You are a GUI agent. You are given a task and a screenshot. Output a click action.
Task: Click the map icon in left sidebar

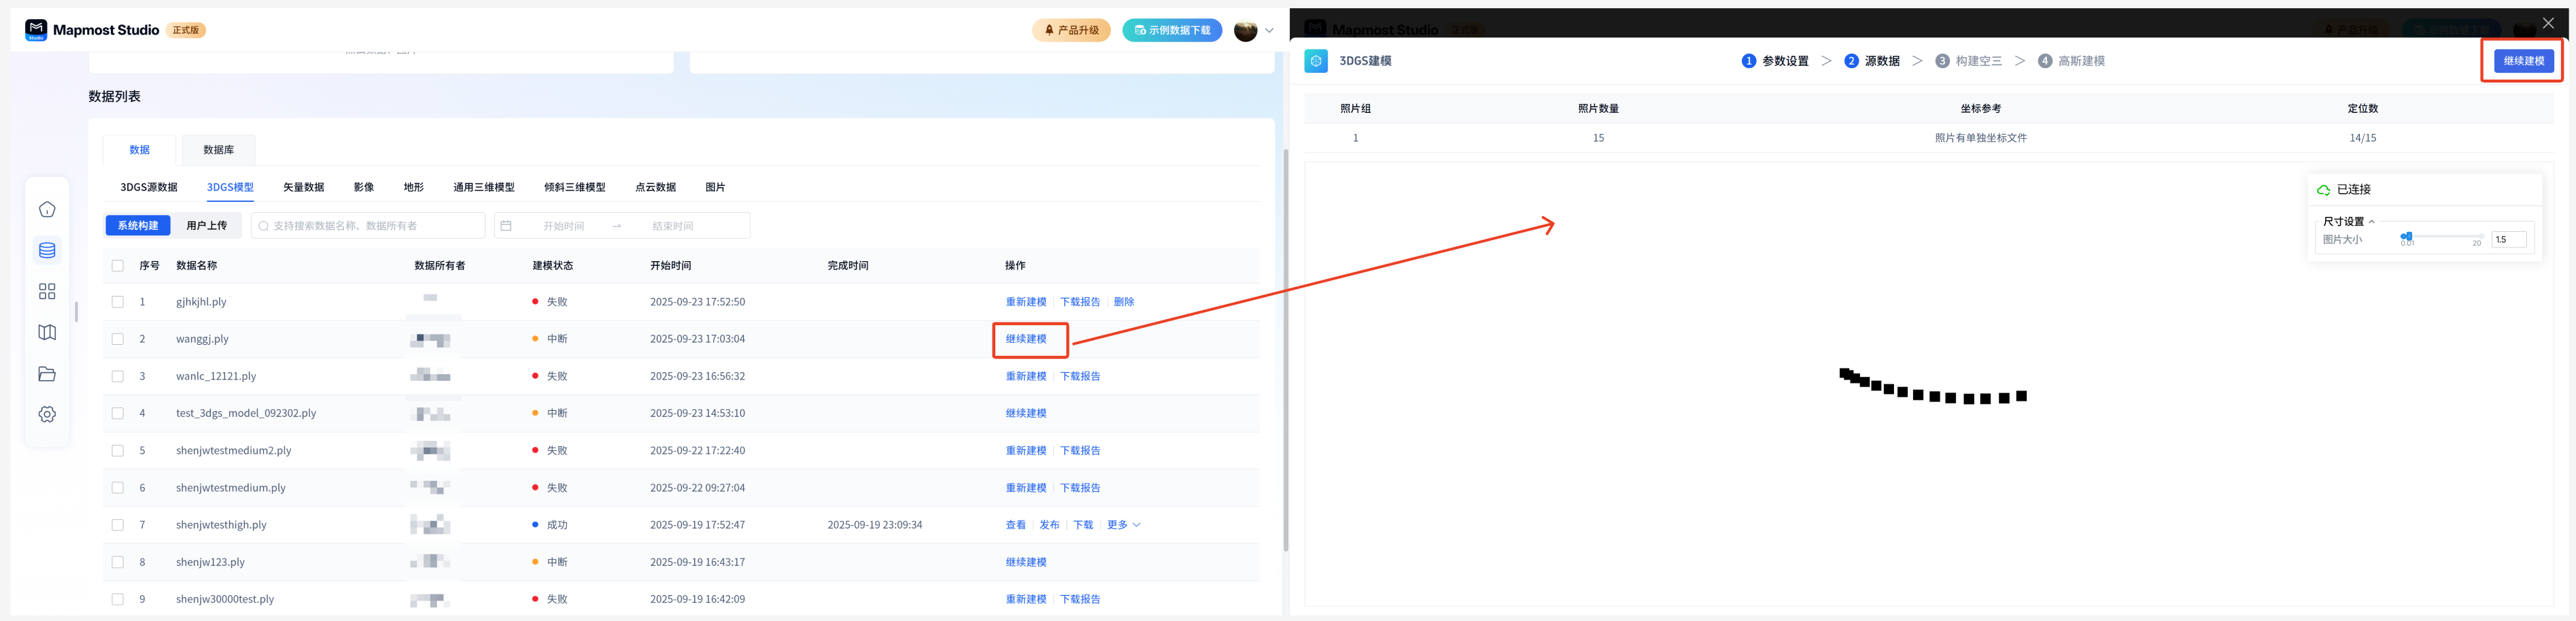pyautogui.click(x=47, y=332)
